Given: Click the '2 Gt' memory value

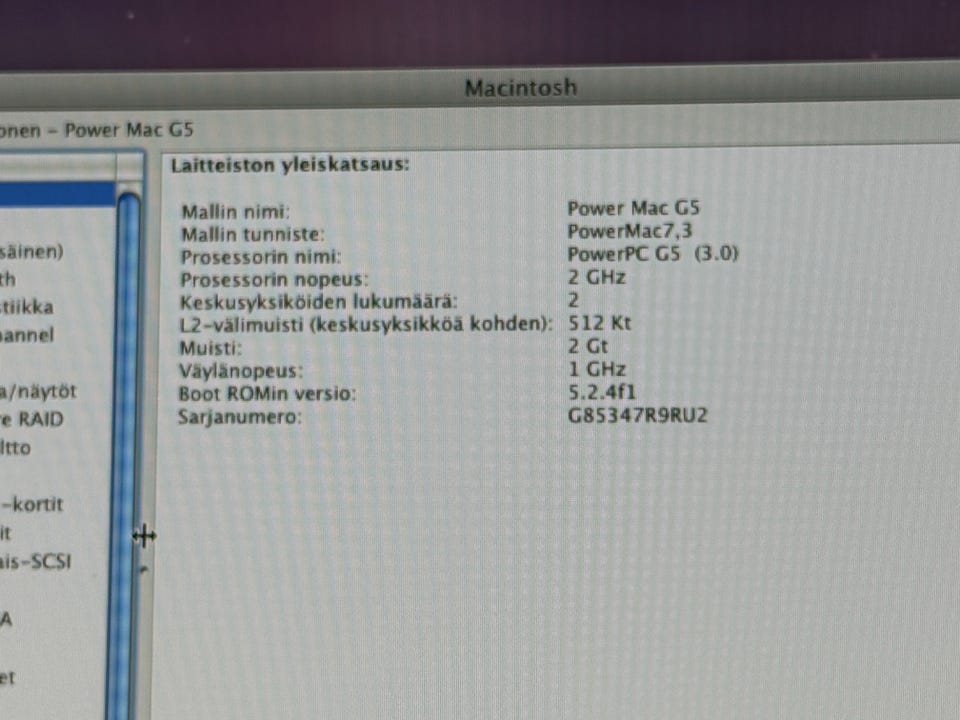Looking at the screenshot, I should [588, 346].
